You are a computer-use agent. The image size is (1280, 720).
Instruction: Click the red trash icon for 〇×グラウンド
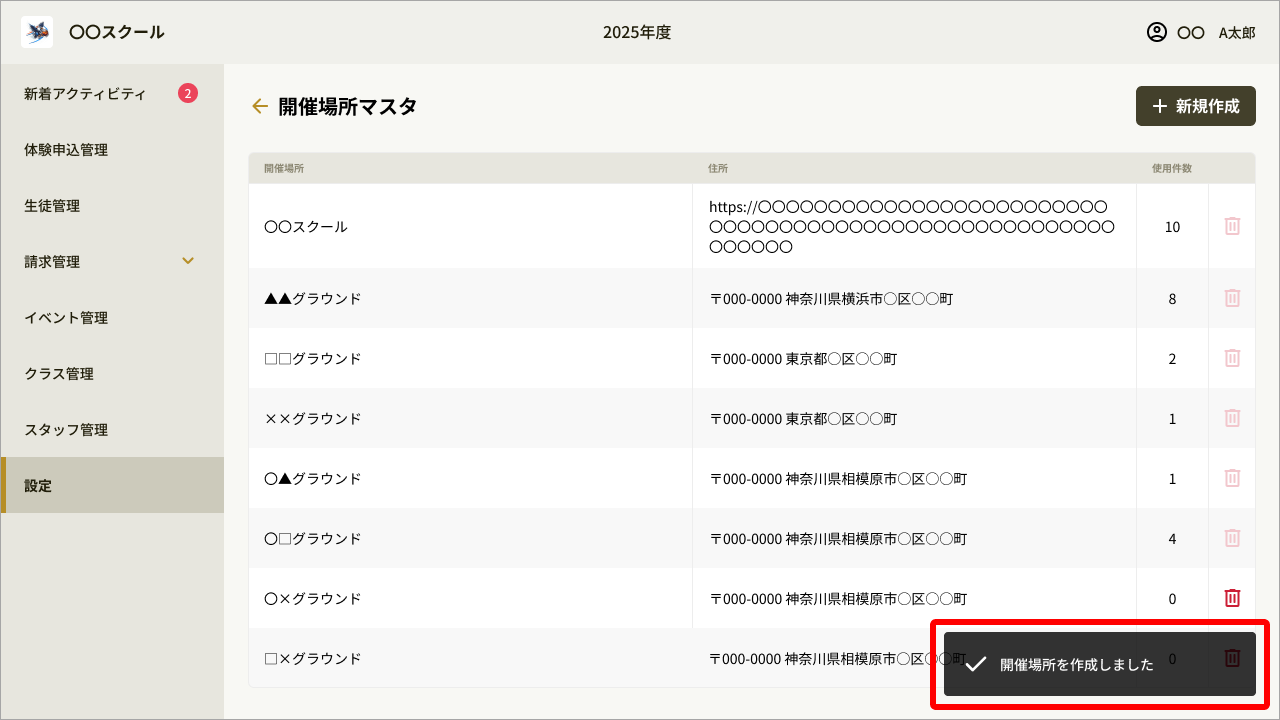(x=1232, y=598)
